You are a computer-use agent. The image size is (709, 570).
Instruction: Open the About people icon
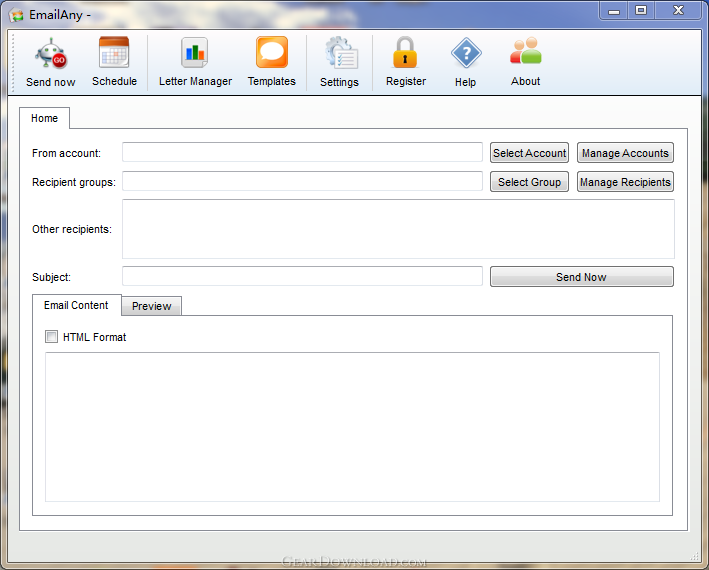525,52
